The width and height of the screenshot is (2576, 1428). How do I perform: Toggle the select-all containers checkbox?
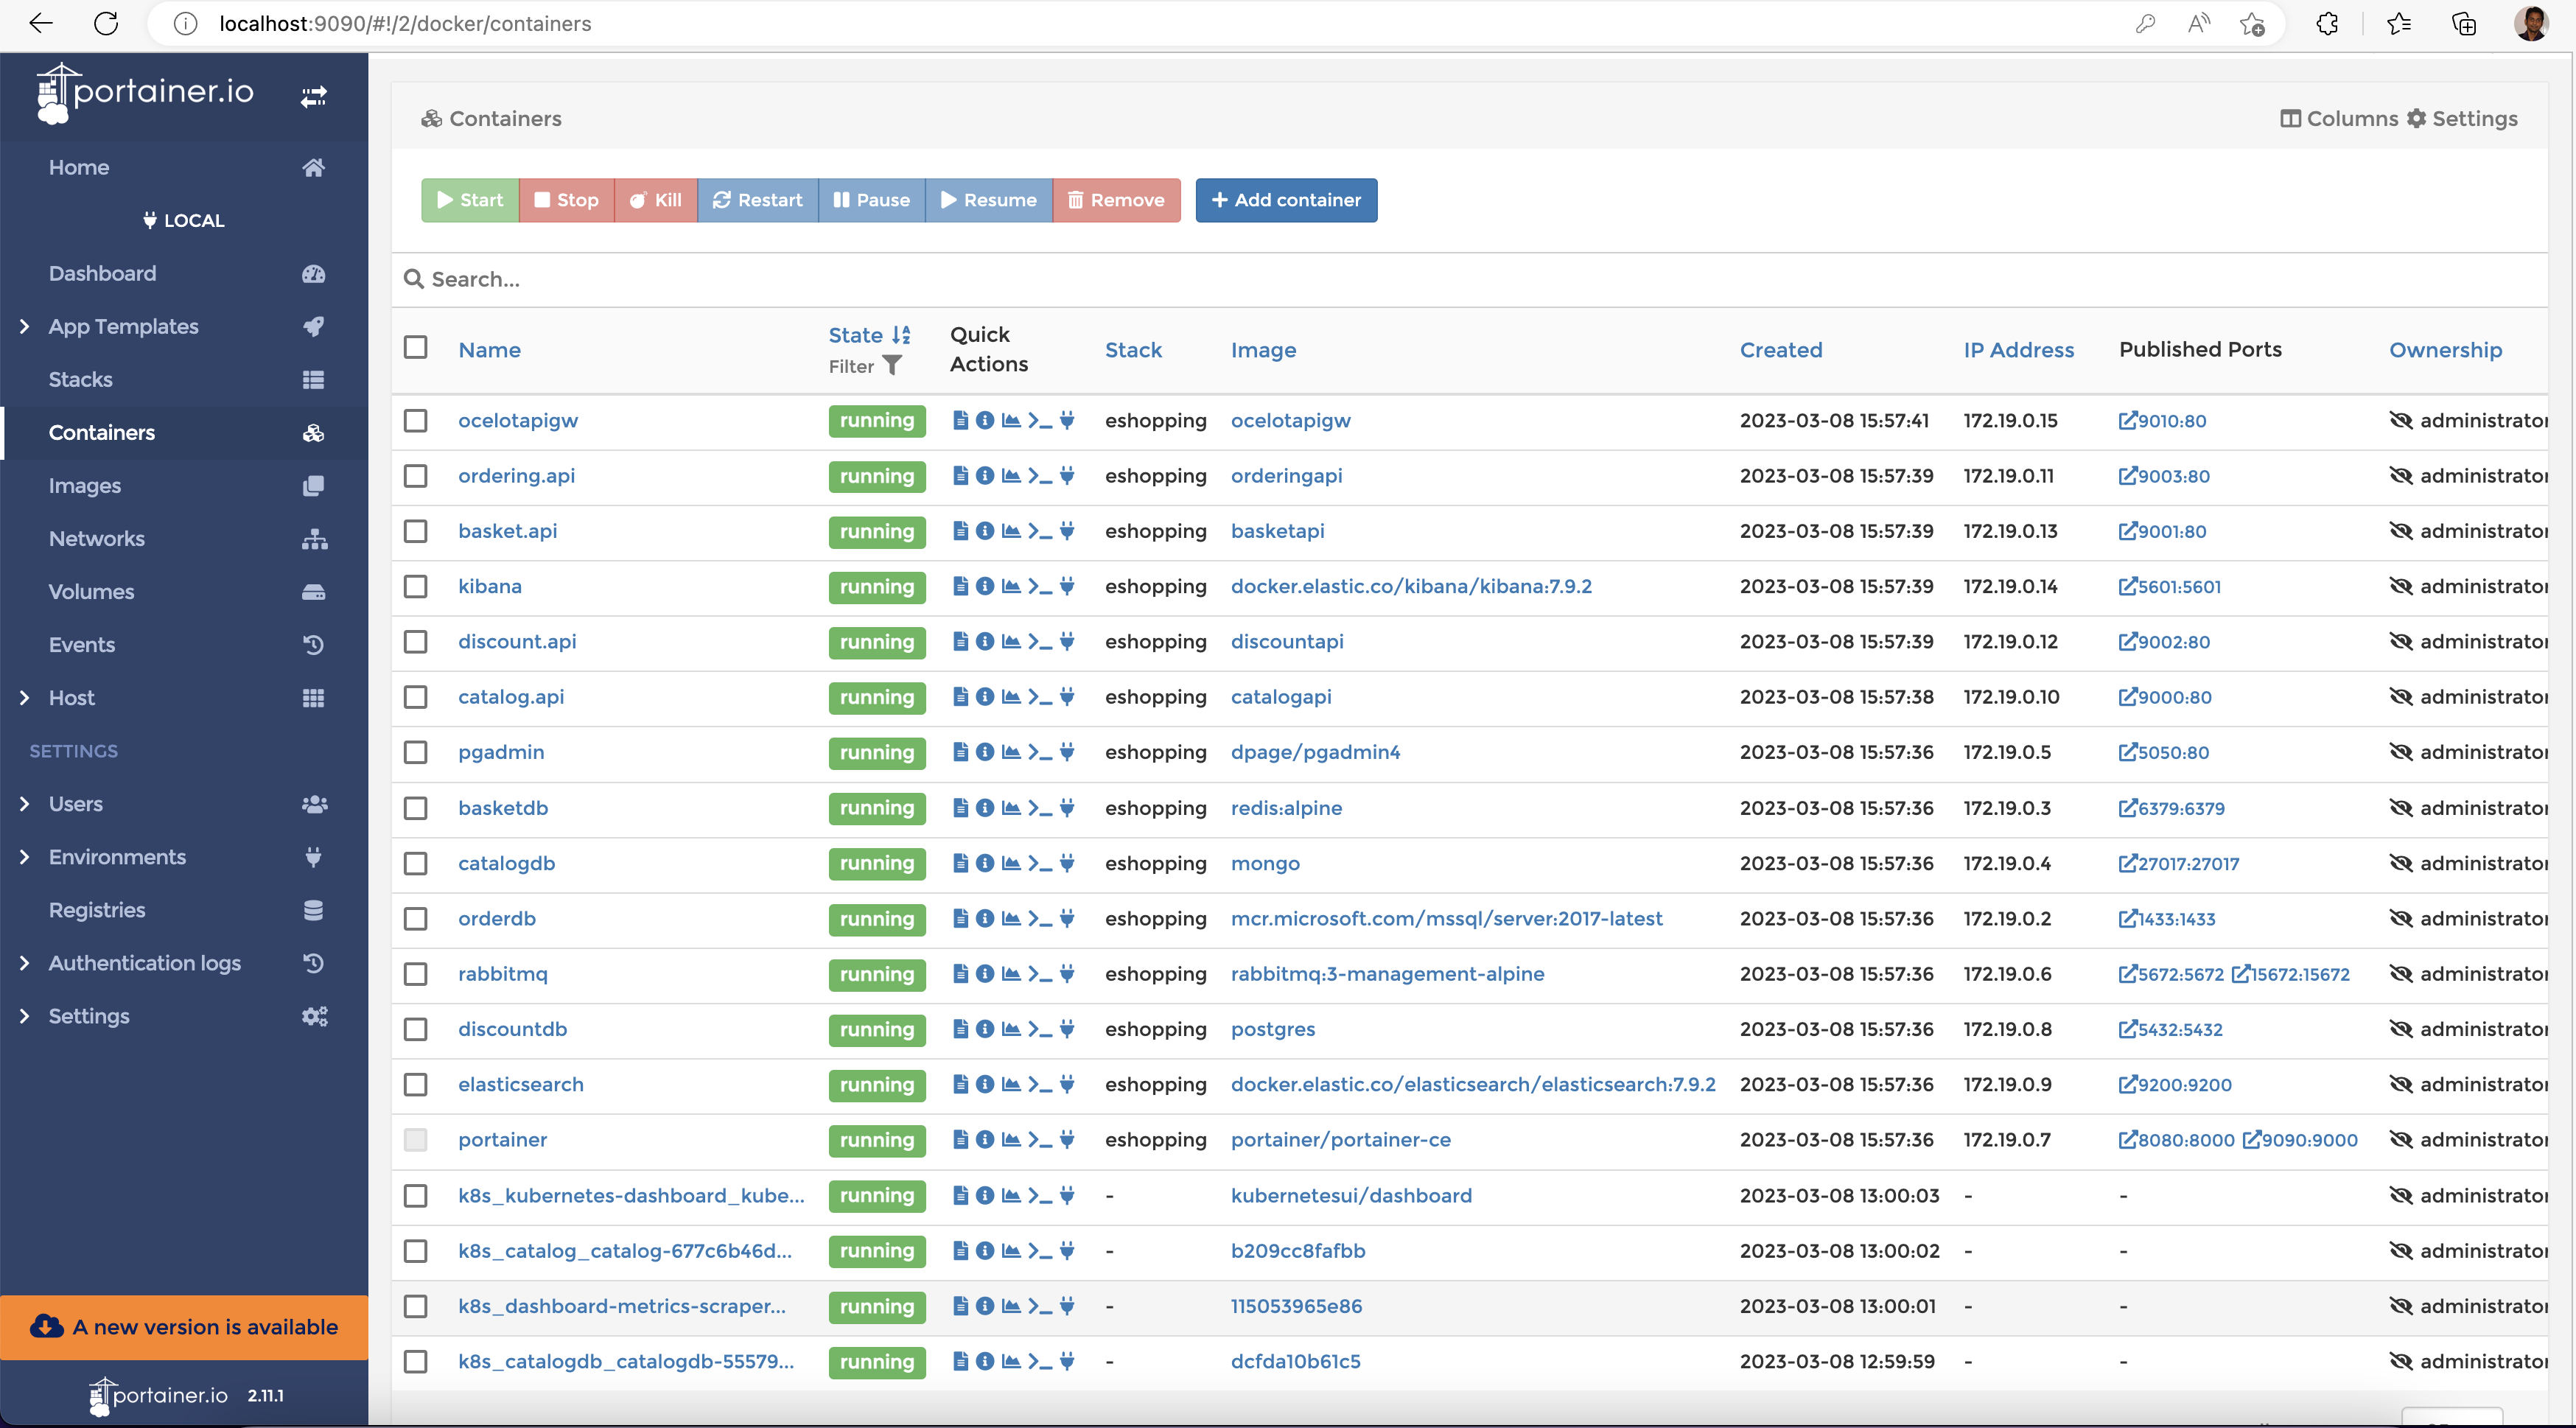[415, 347]
